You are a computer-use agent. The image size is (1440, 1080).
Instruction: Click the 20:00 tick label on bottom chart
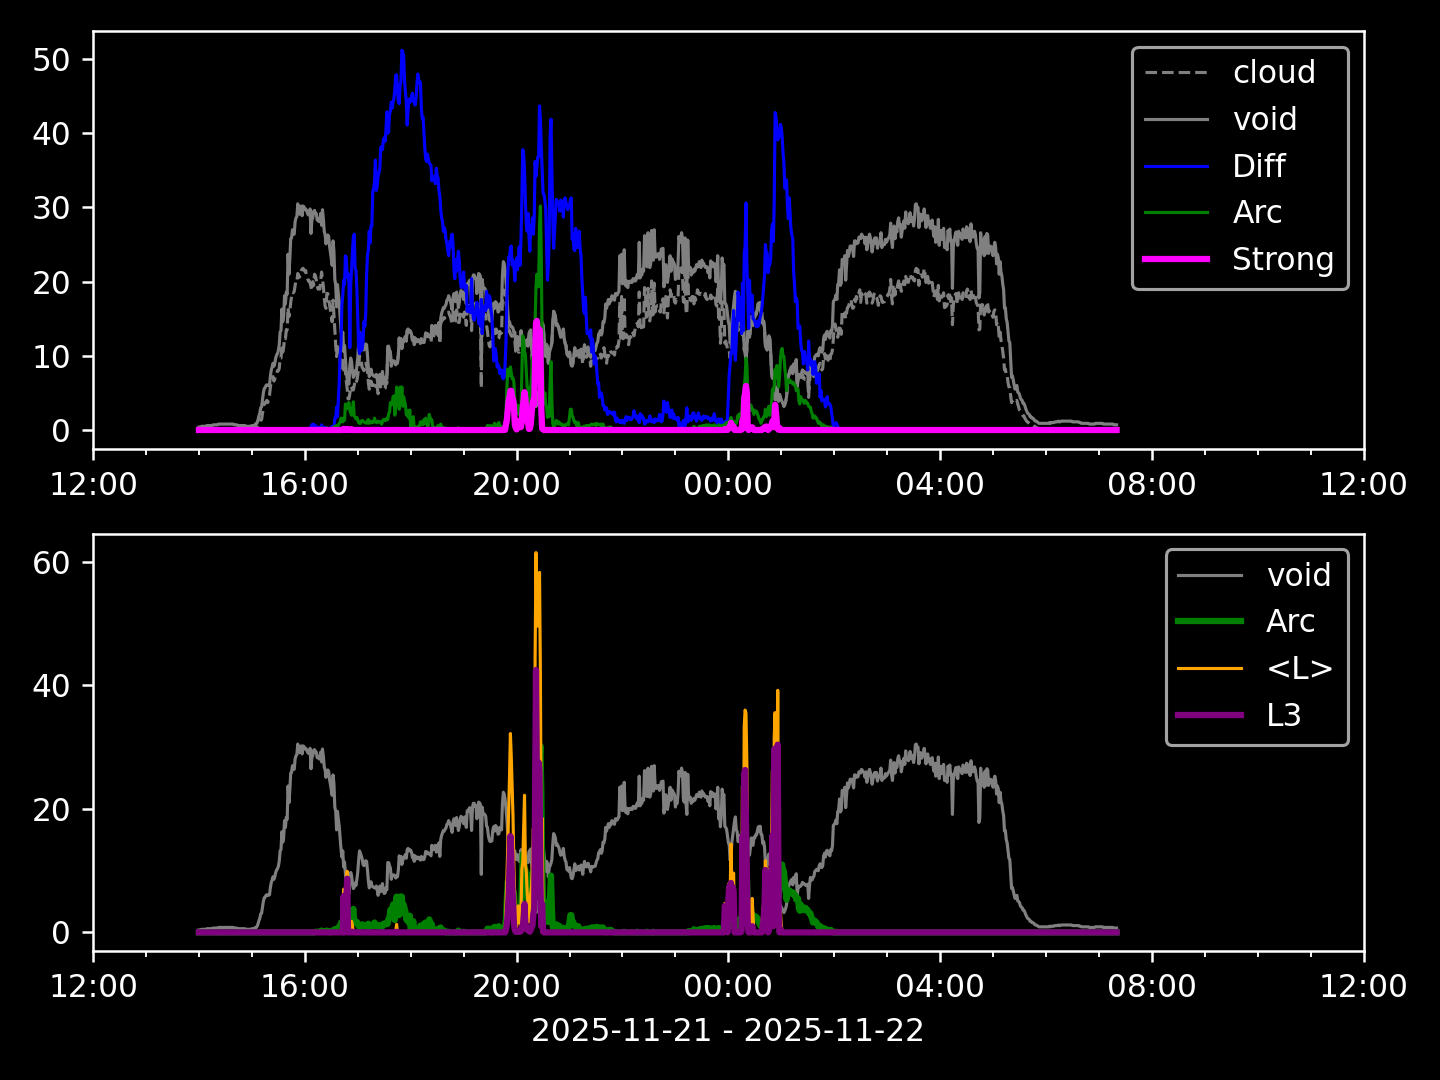coord(516,987)
